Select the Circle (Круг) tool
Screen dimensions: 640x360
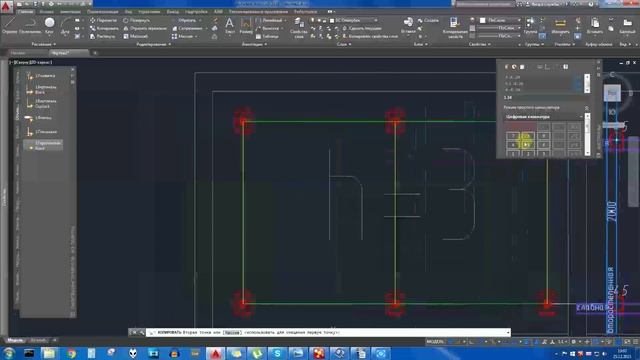click(49, 25)
